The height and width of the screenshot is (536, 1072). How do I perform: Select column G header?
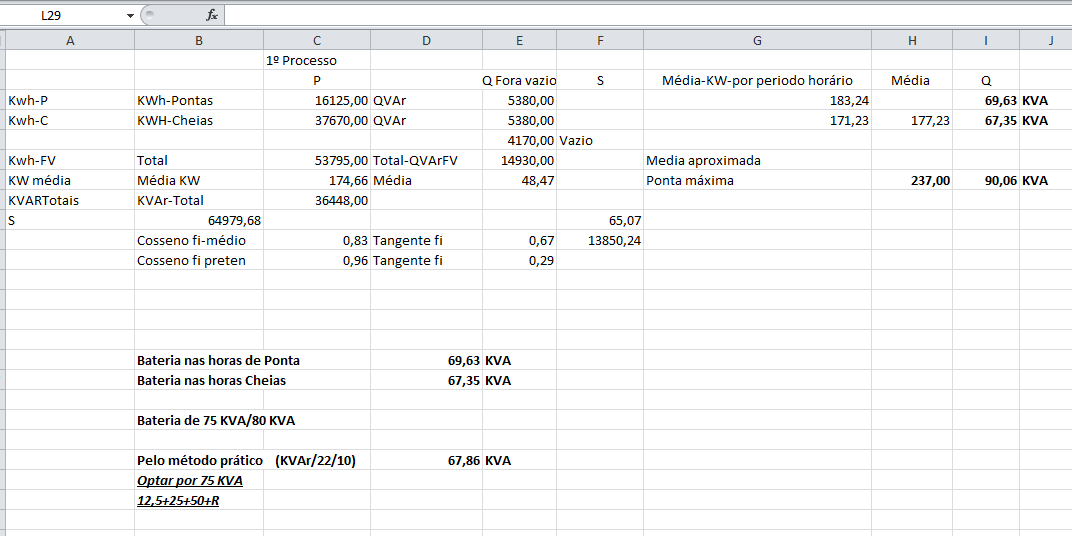tap(757, 40)
